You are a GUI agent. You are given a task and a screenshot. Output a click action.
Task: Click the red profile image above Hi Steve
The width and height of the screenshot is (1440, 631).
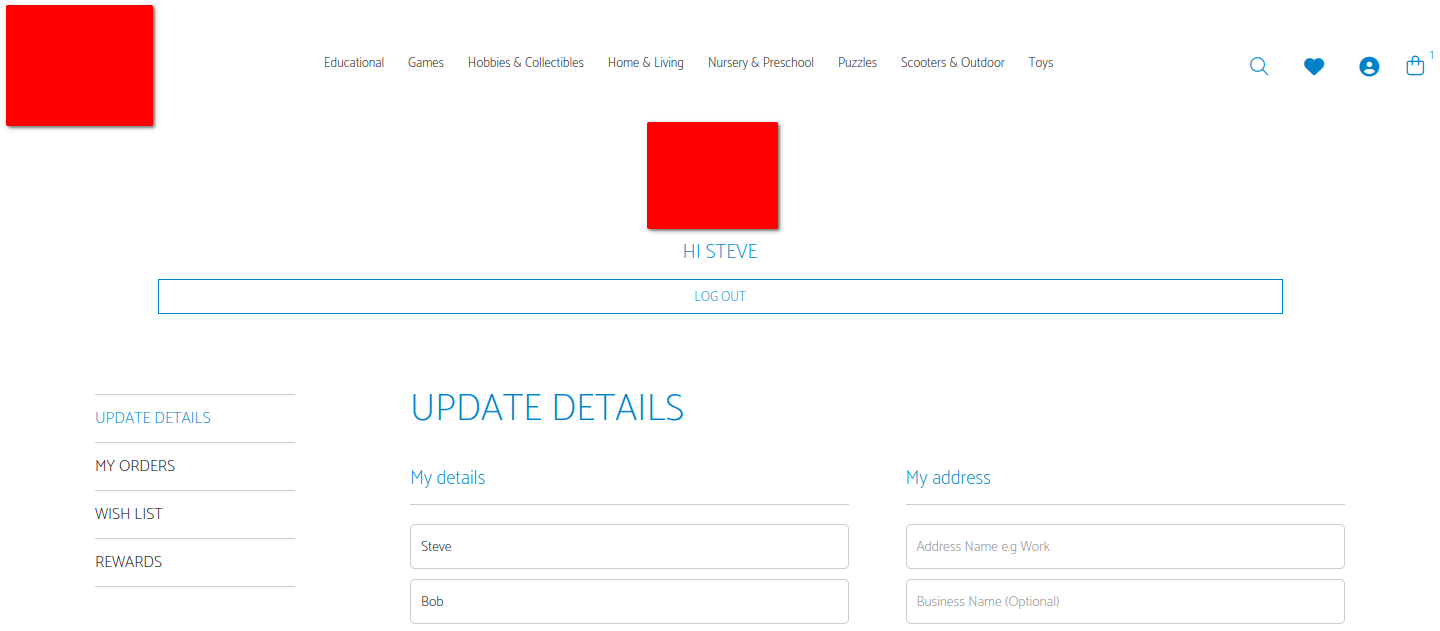(712, 175)
